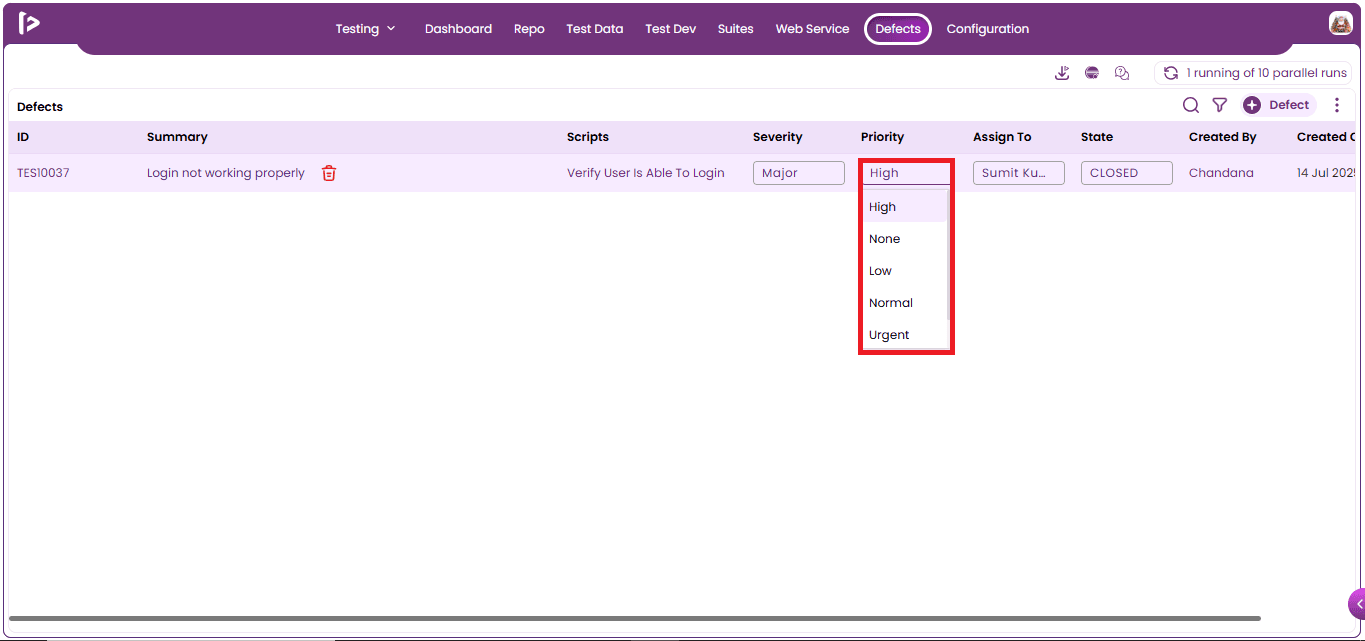This screenshot has height=641, width=1365.
Task: Open the Test Data tab
Action: pos(595,29)
